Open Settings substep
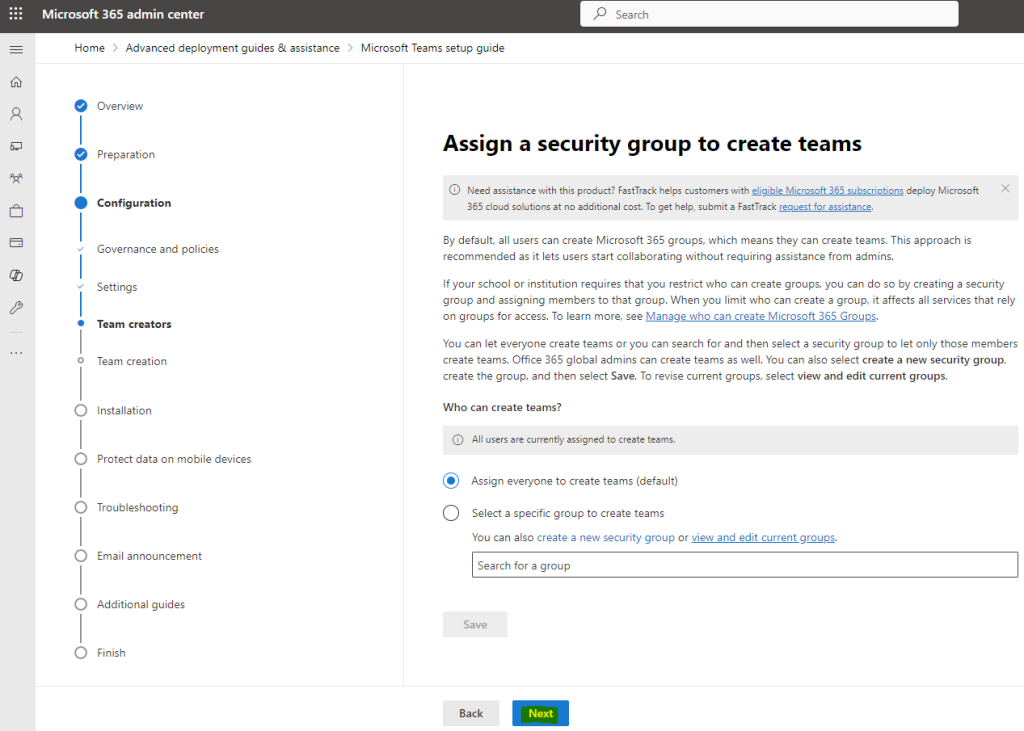The width and height of the screenshot is (1024, 731). (117, 287)
